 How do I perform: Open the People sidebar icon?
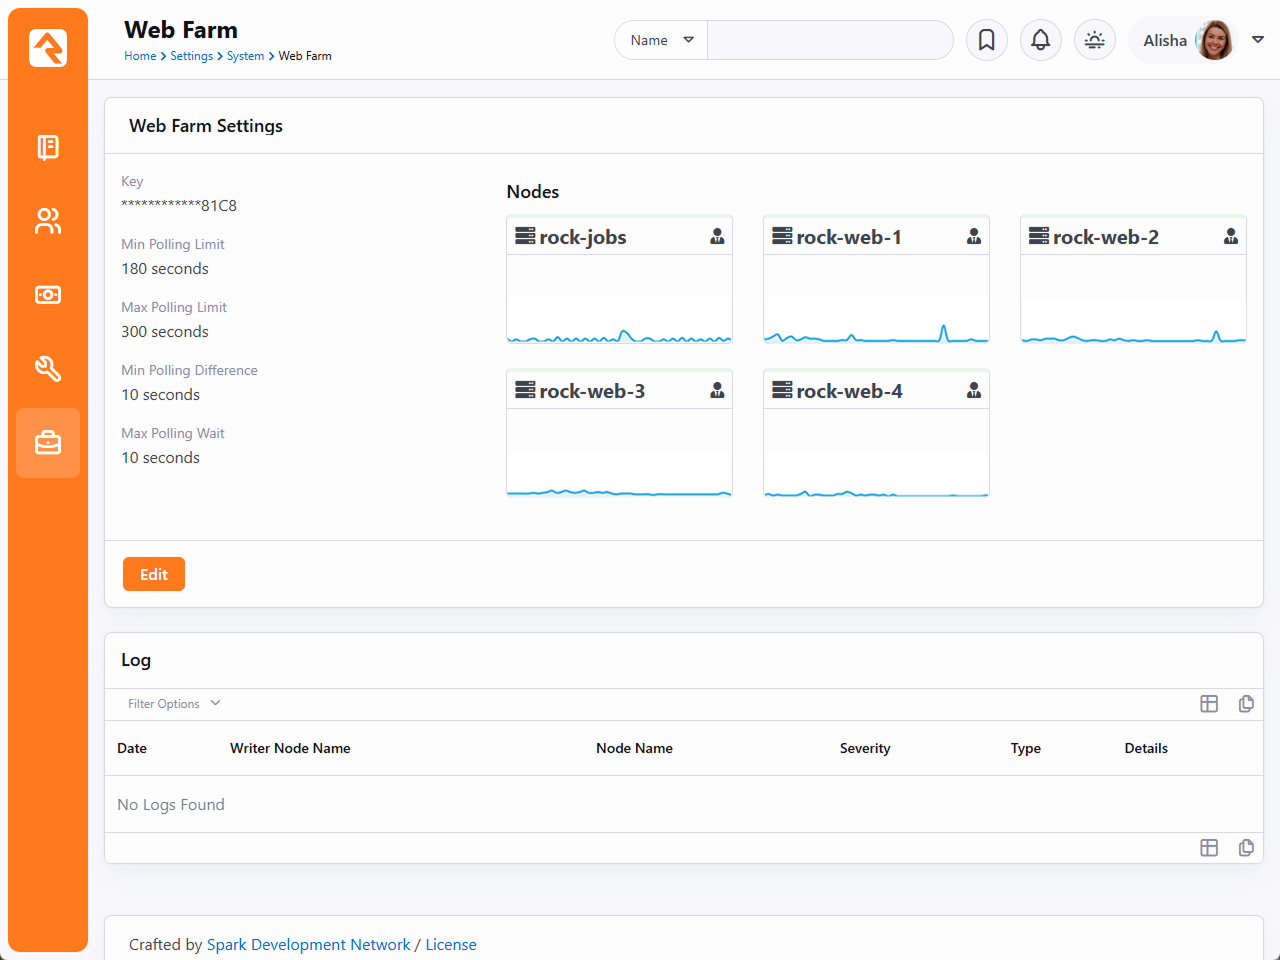coord(48,221)
